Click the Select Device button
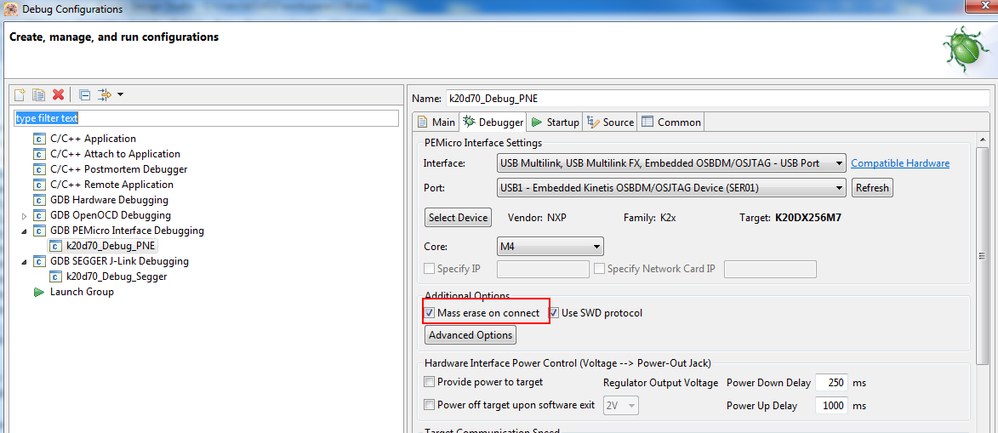998x433 pixels. click(x=458, y=217)
